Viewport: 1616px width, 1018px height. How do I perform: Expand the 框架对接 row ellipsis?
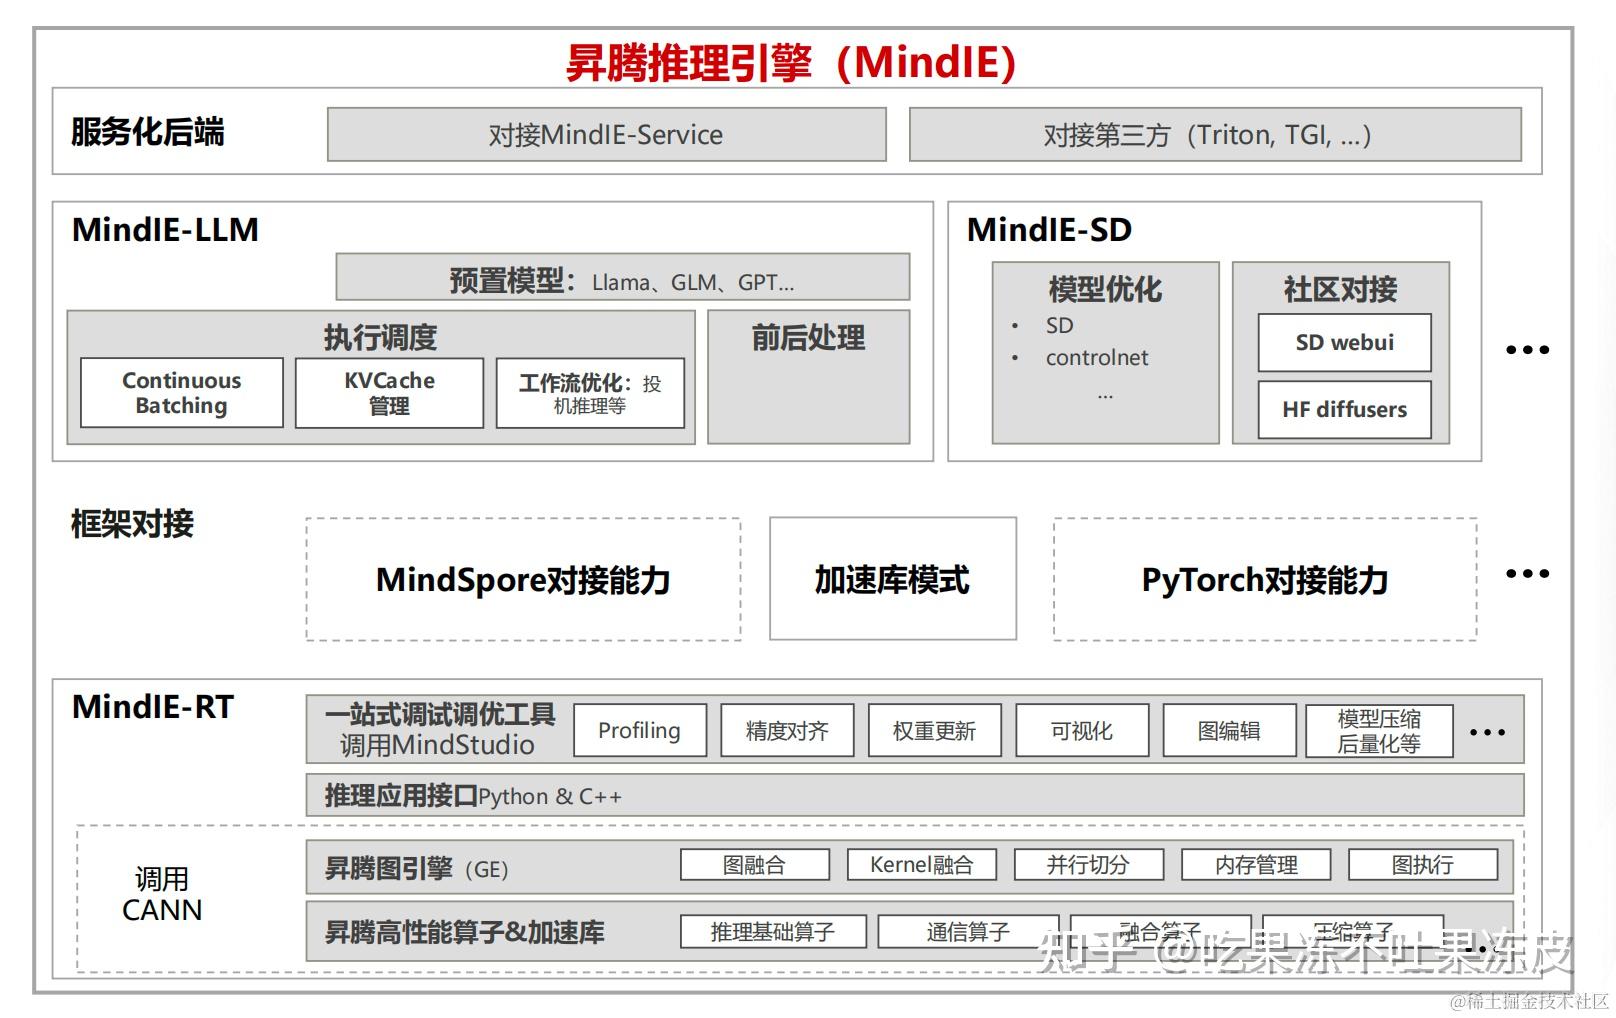pyautogui.click(x=1526, y=573)
